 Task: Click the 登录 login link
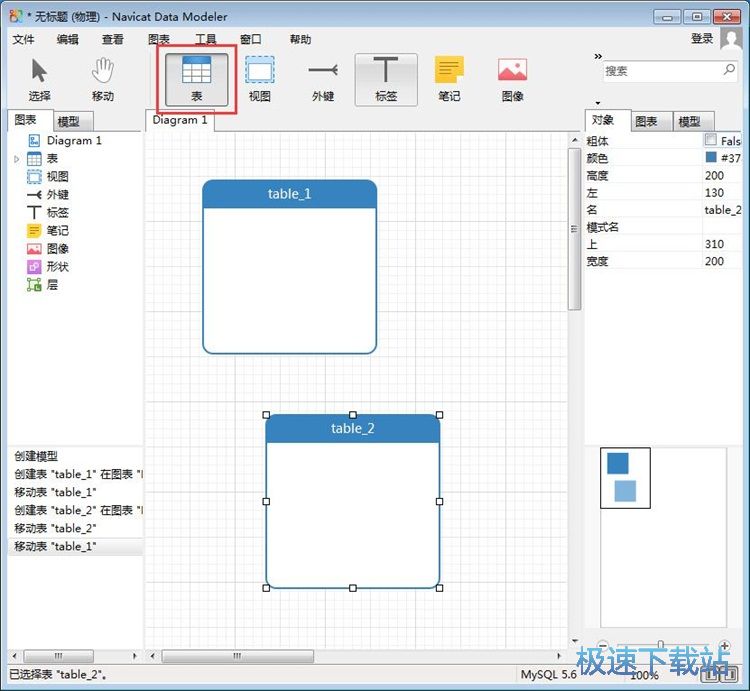[702, 38]
